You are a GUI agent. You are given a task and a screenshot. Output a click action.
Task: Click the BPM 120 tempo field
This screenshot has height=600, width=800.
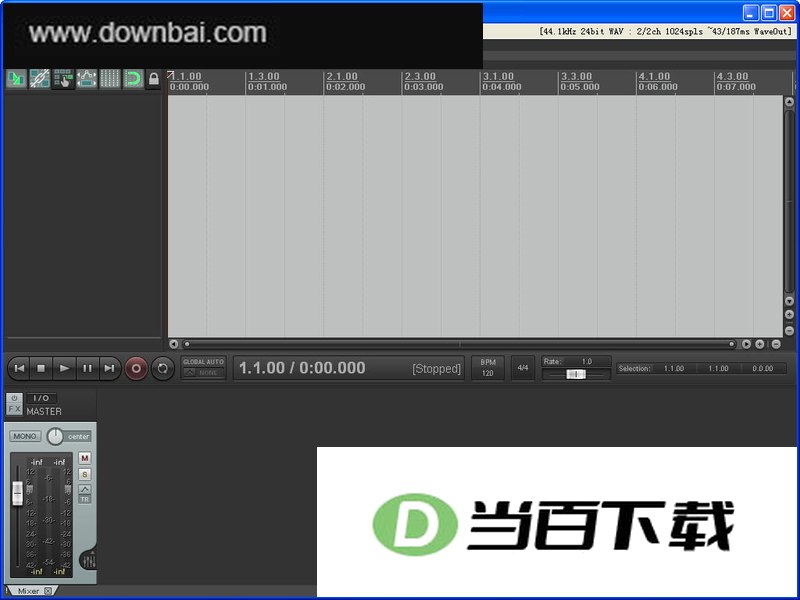[x=488, y=368]
